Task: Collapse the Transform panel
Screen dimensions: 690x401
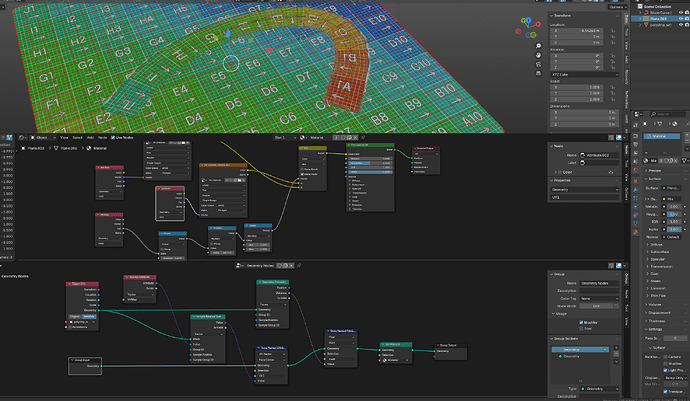Action: [552, 15]
